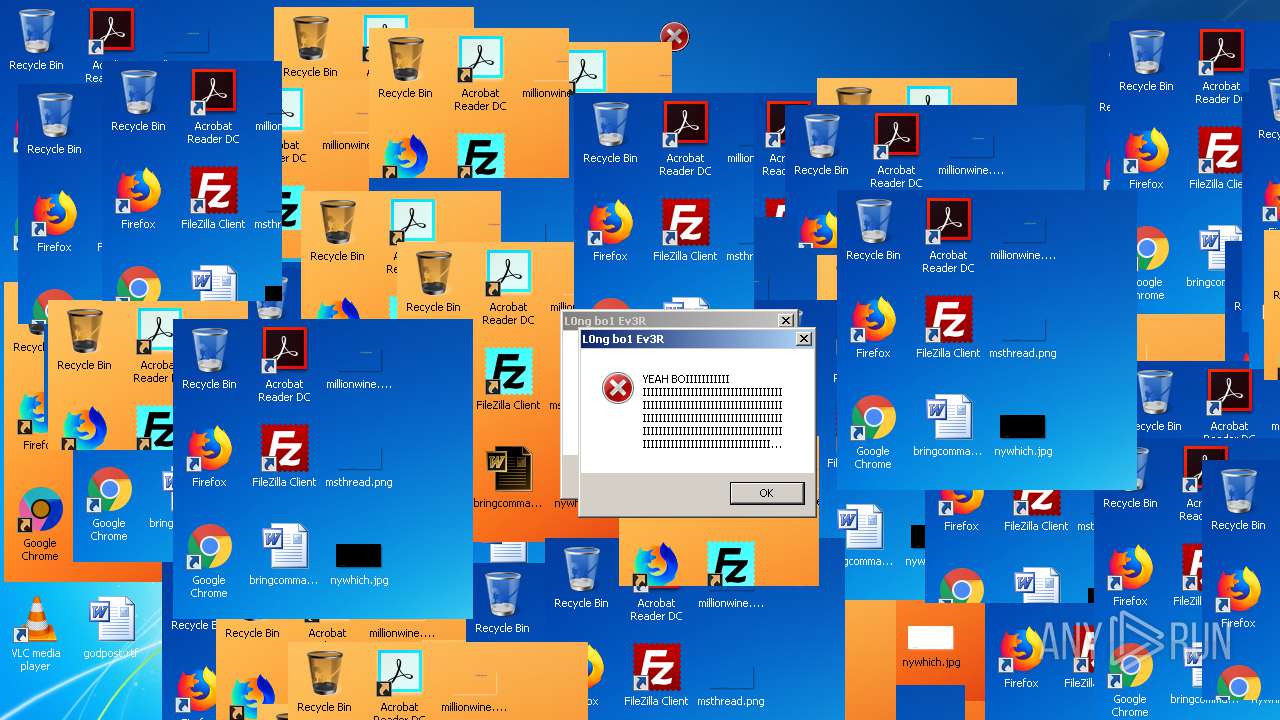This screenshot has width=1280, height=720.
Task: Click the red error icon inside the dialog
Action: point(617,389)
